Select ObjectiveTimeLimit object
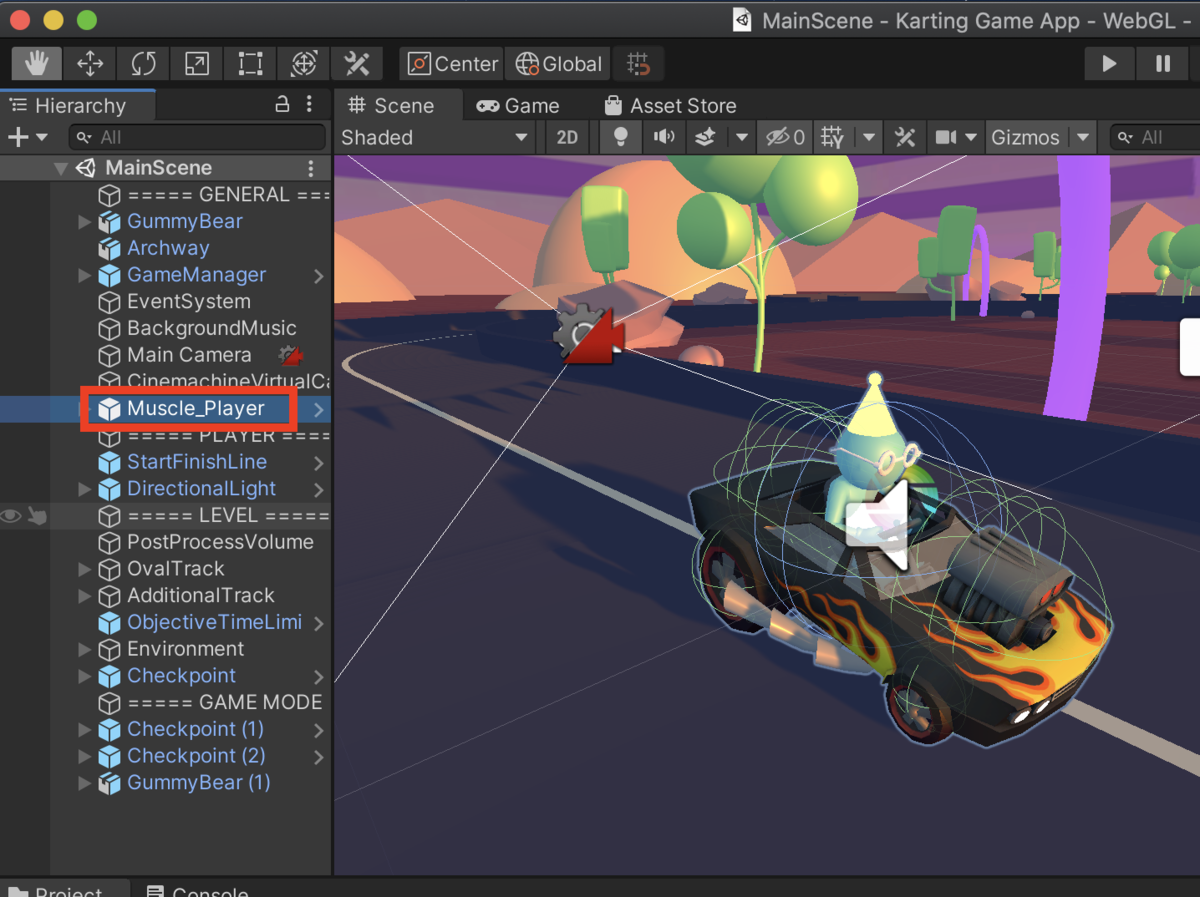This screenshot has height=897, width=1200. click(x=214, y=622)
